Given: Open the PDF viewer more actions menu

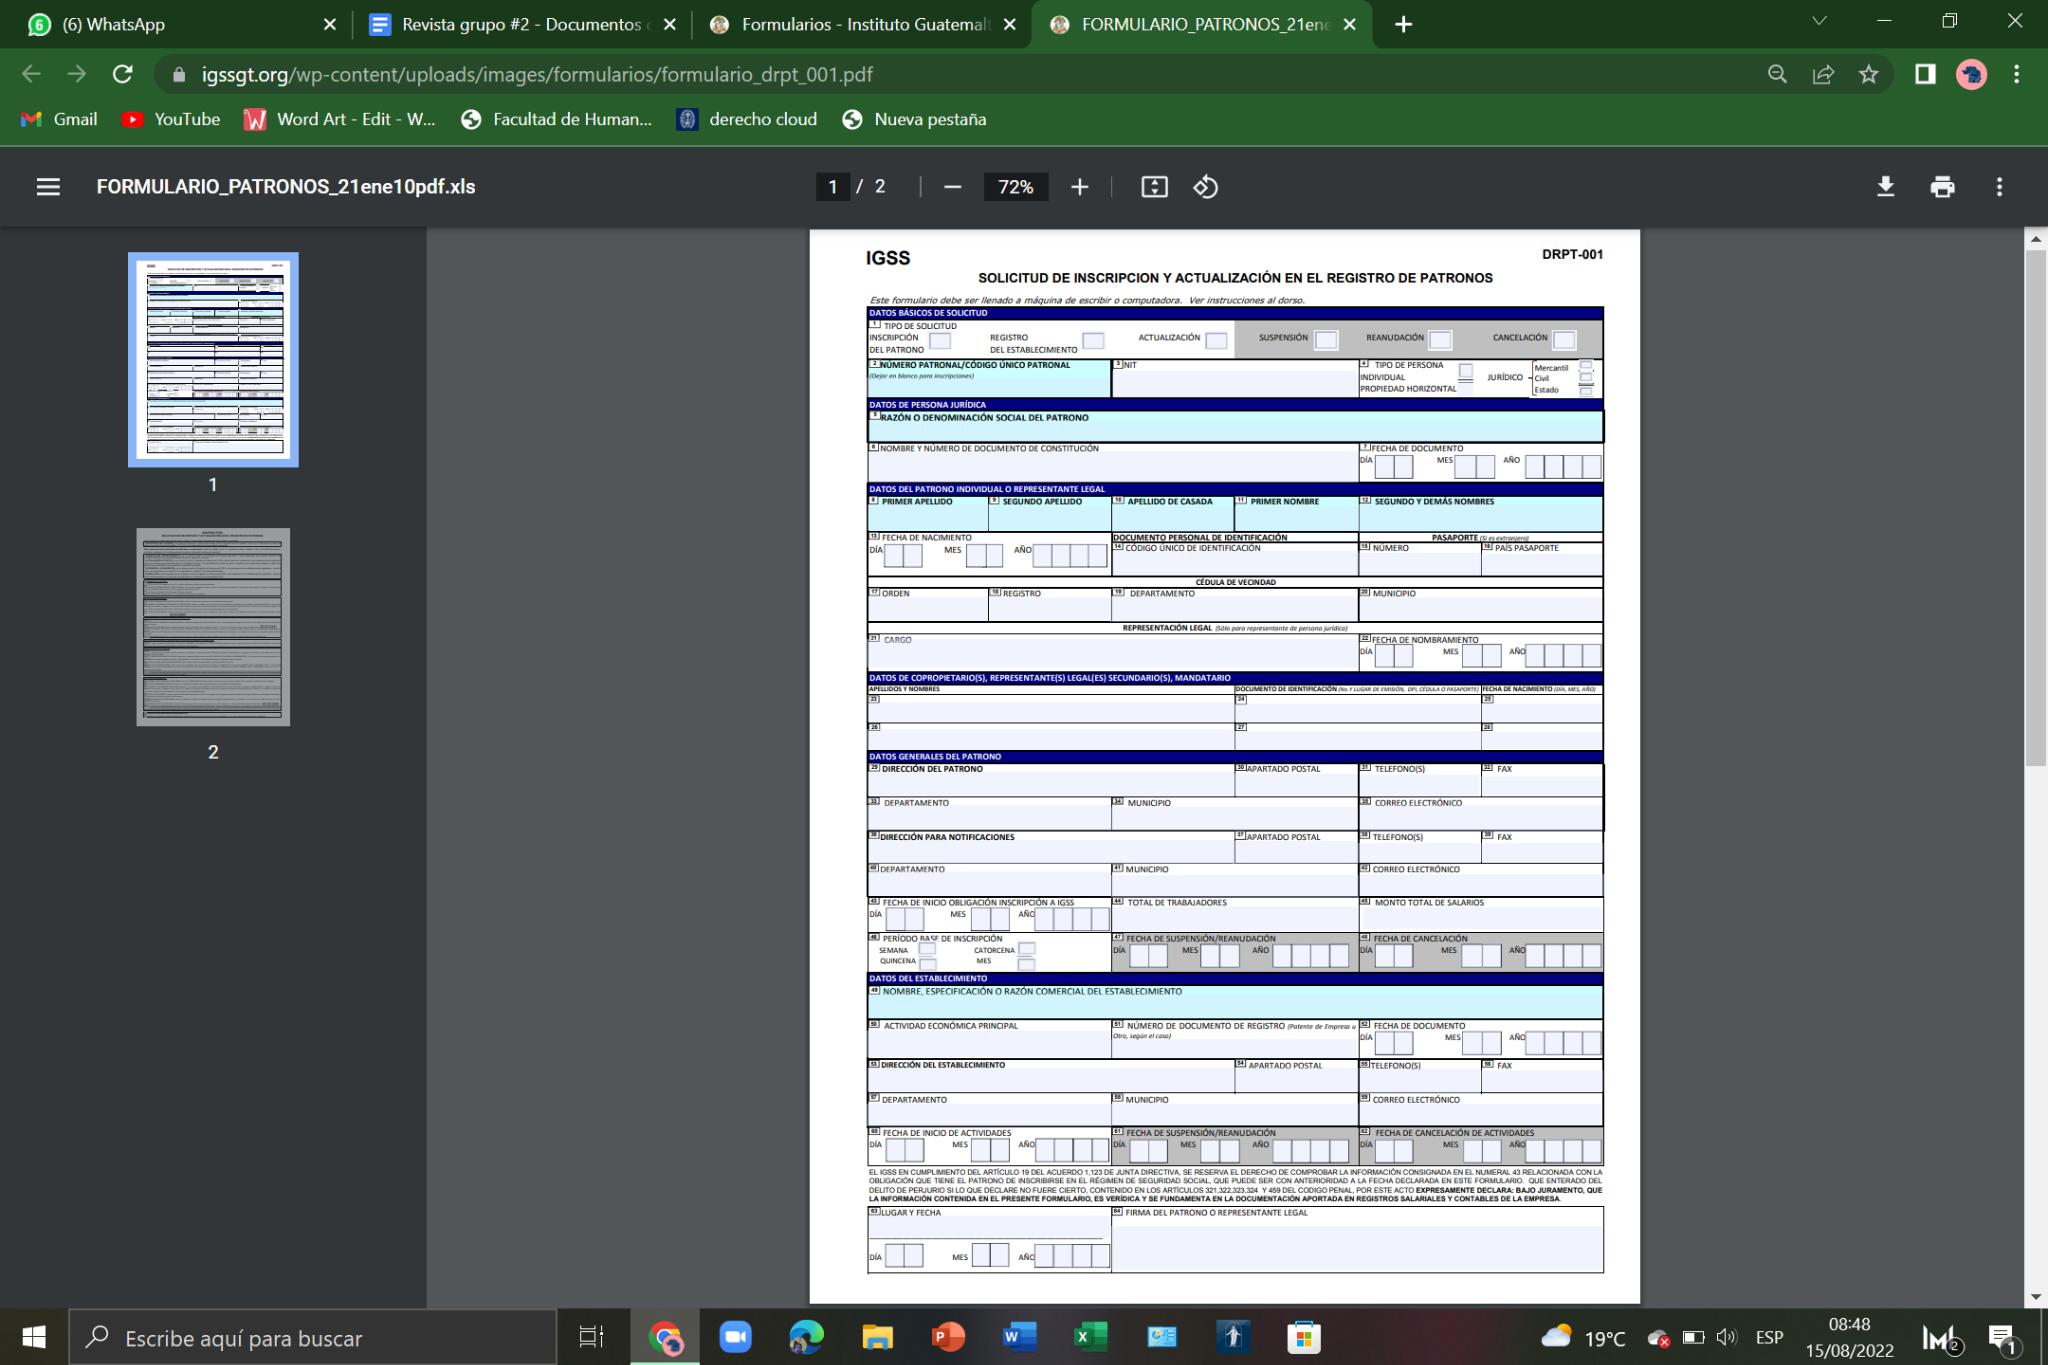Looking at the screenshot, I should tap(1999, 187).
